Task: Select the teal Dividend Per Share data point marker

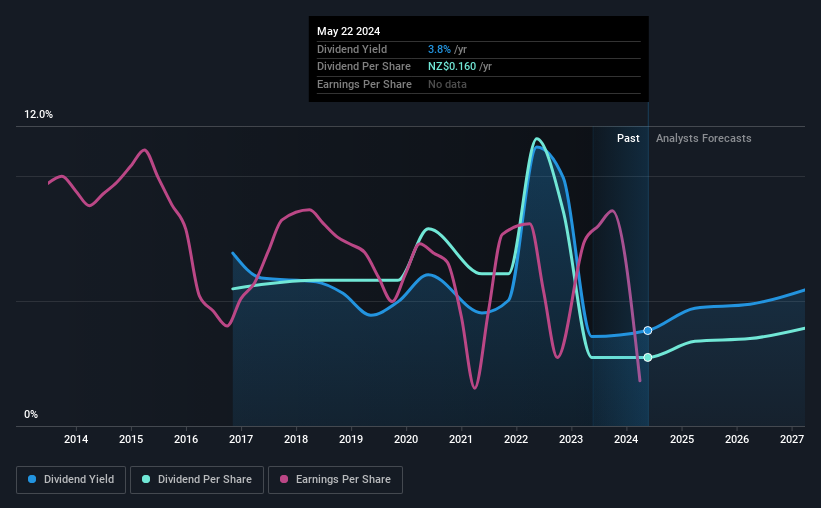Action: [648, 357]
